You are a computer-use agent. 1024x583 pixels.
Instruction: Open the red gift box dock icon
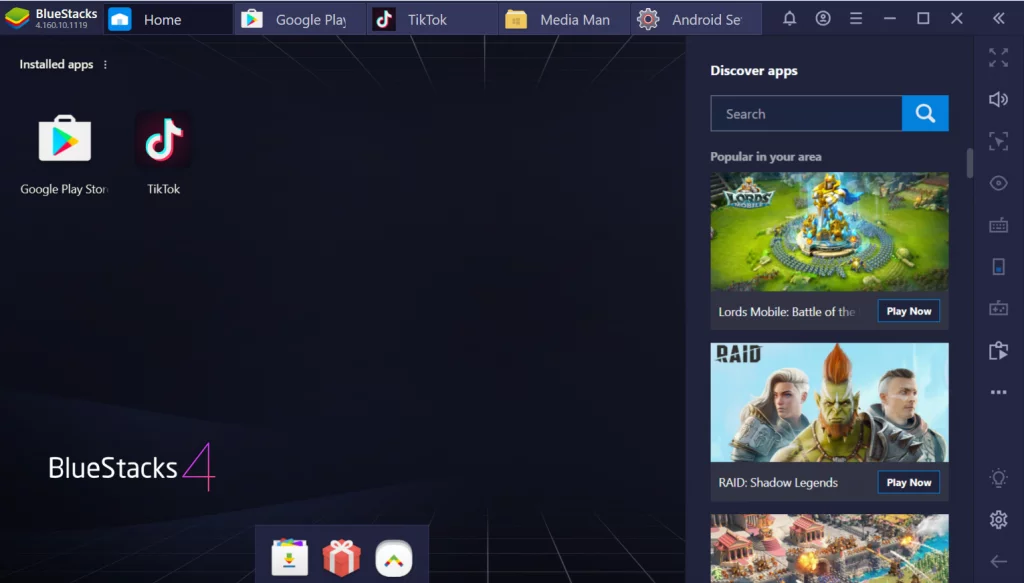click(x=342, y=558)
